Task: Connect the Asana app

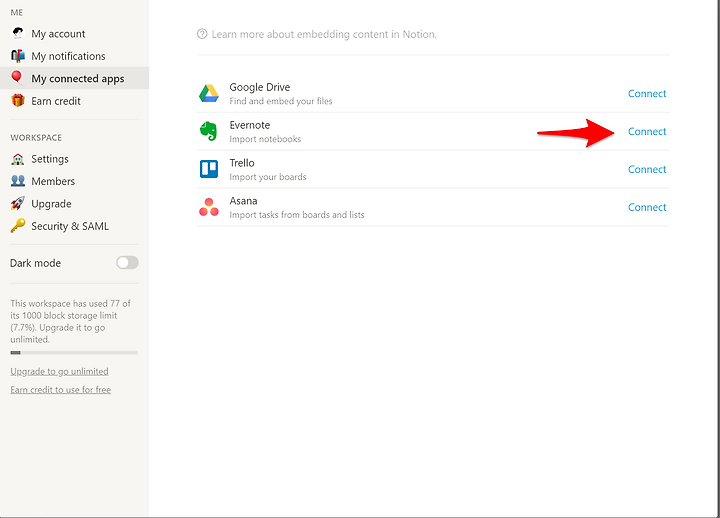Action: tap(647, 207)
